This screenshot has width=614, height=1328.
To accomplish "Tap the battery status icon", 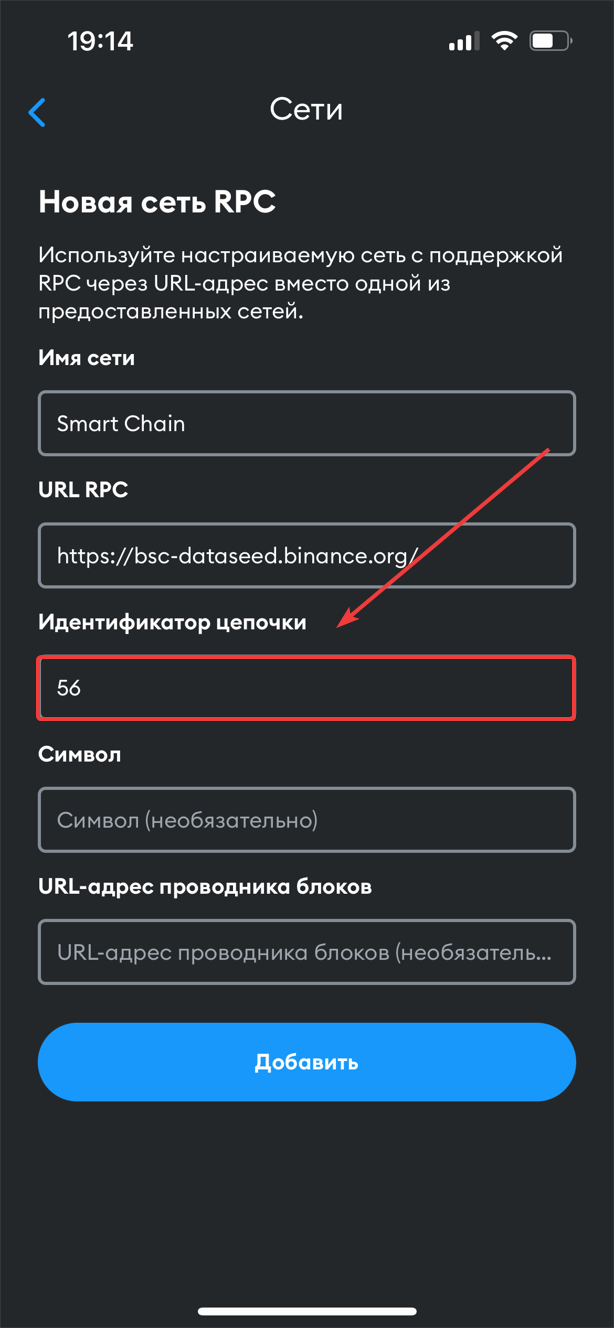I will (x=551, y=41).
